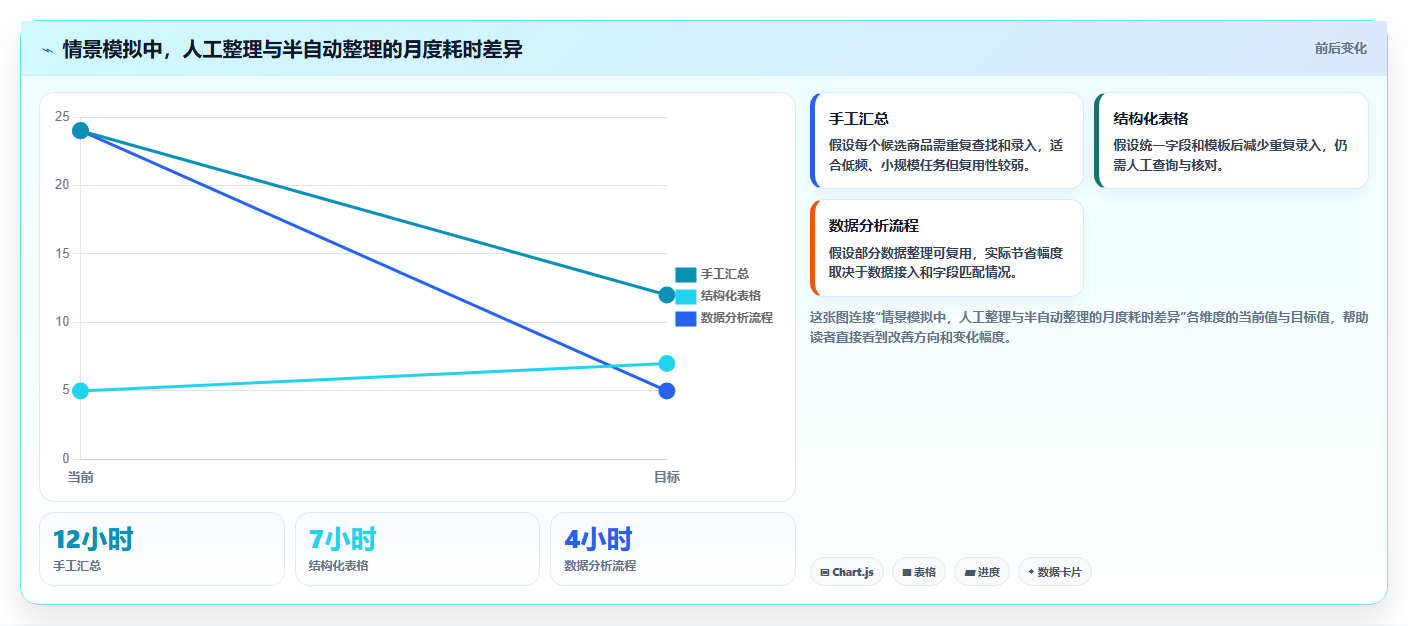Click the icon inside the 进度 tag

970,573
